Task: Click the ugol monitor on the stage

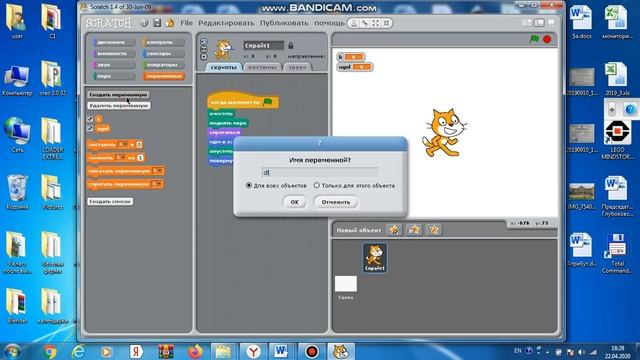Action: (355, 67)
